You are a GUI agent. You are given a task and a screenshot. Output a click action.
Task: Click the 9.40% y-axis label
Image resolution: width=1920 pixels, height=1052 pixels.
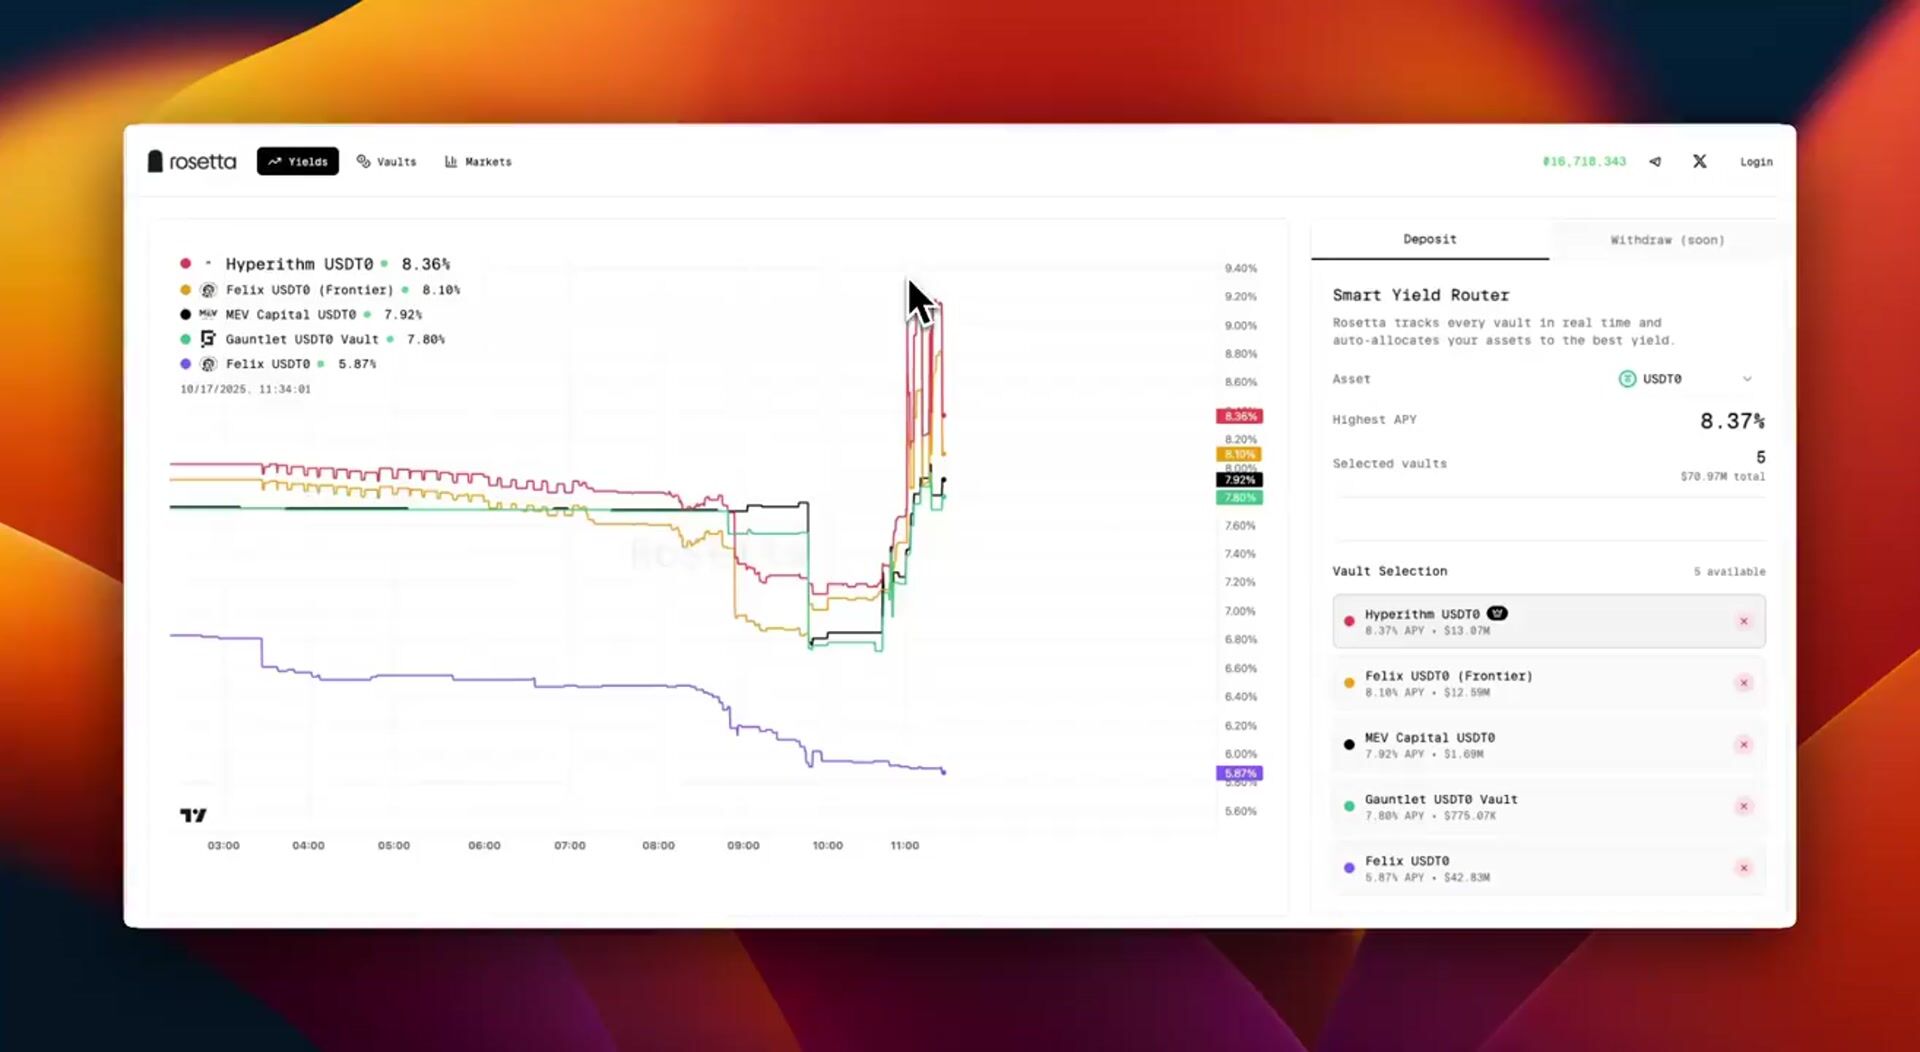tap(1241, 269)
